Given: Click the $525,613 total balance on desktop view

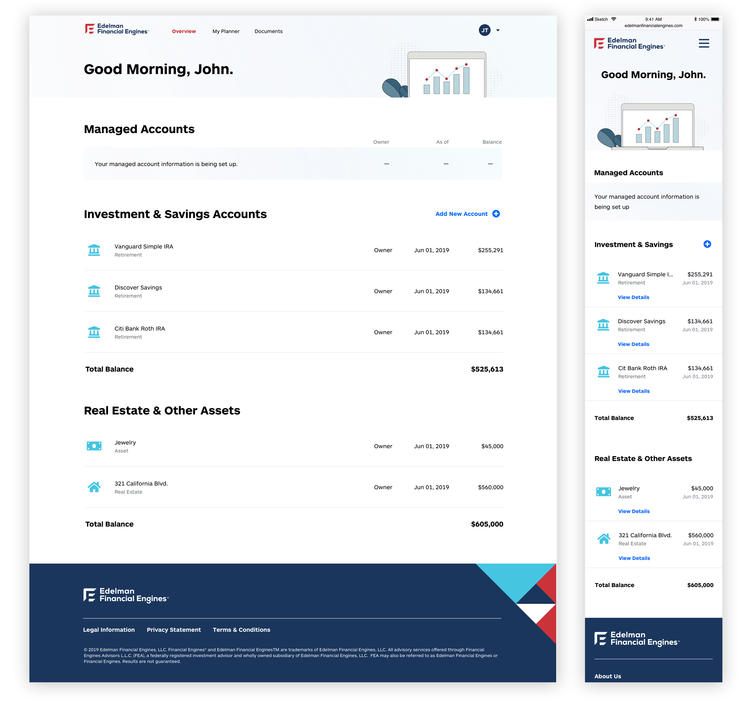Looking at the screenshot, I should 487,369.
